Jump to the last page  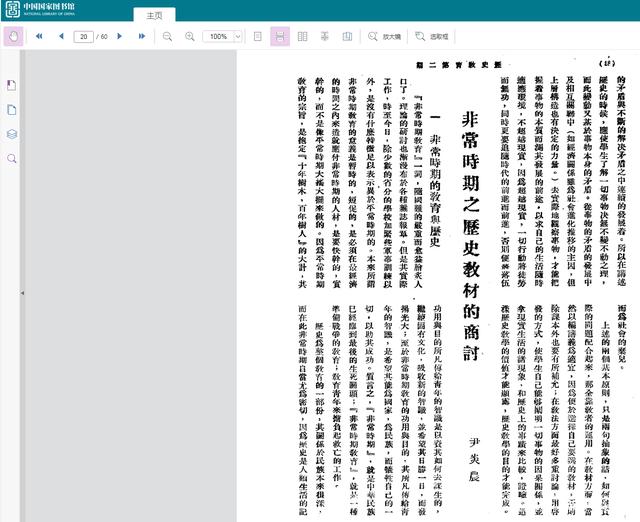(x=144, y=37)
